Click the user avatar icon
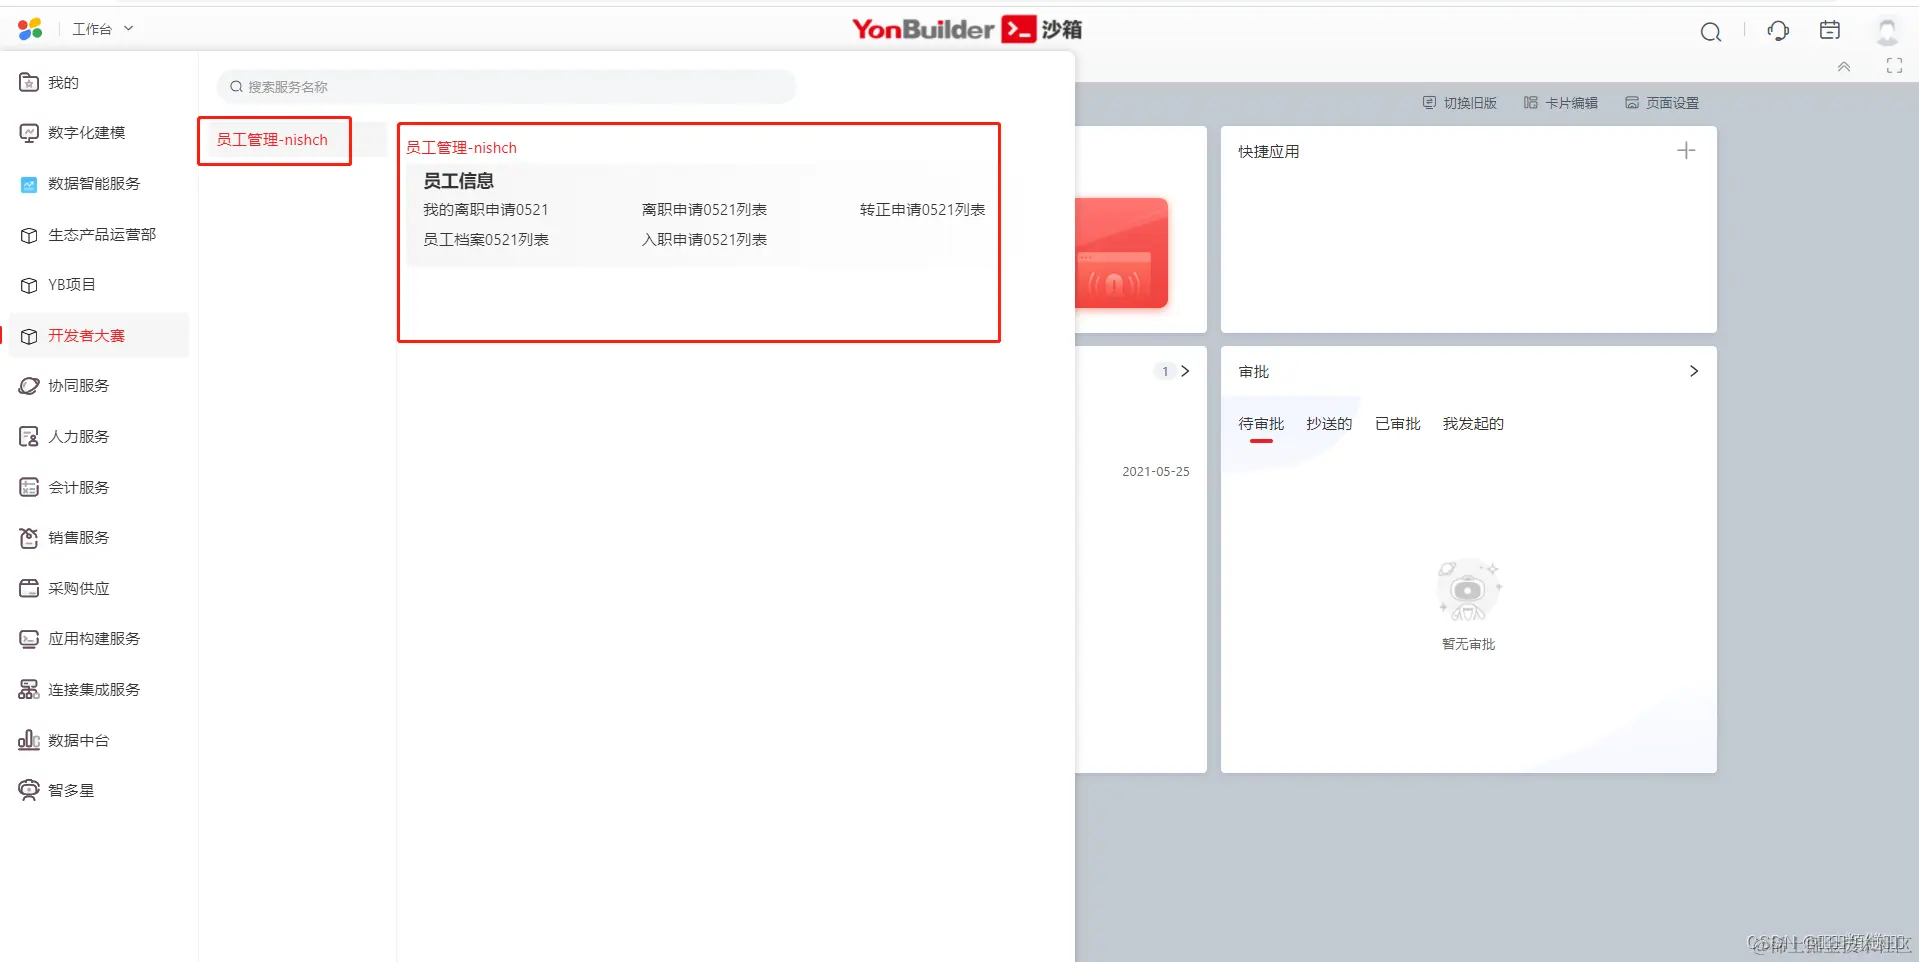This screenshot has width=1919, height=962. pyautogui.click(x=1887, y=32)
